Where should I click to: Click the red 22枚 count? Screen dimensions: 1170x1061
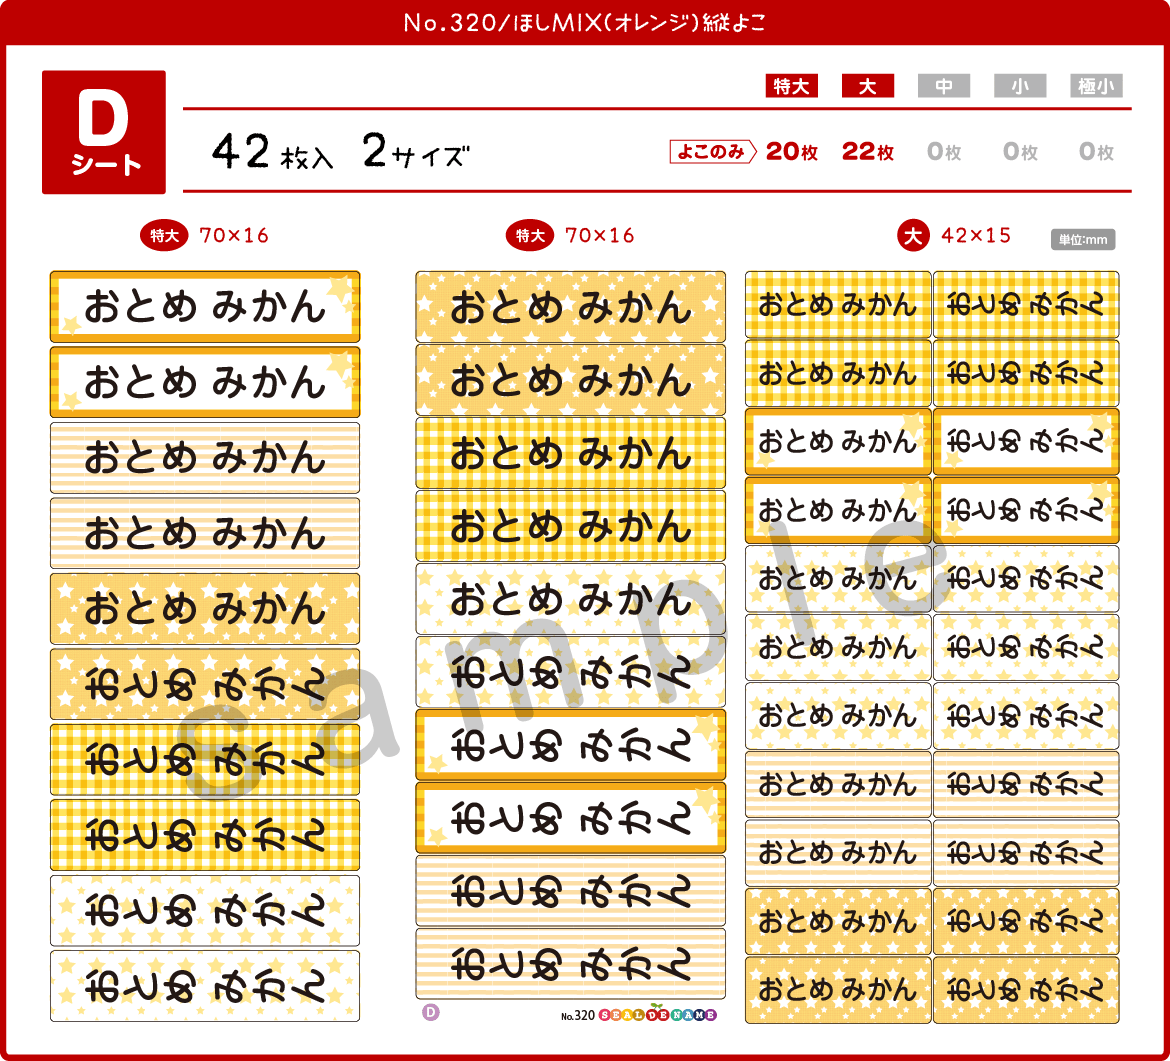click(868, 151)
